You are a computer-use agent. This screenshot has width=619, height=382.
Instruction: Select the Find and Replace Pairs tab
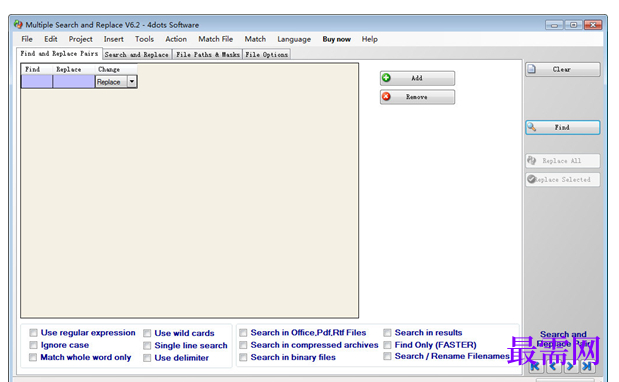[x=59, y=53]
